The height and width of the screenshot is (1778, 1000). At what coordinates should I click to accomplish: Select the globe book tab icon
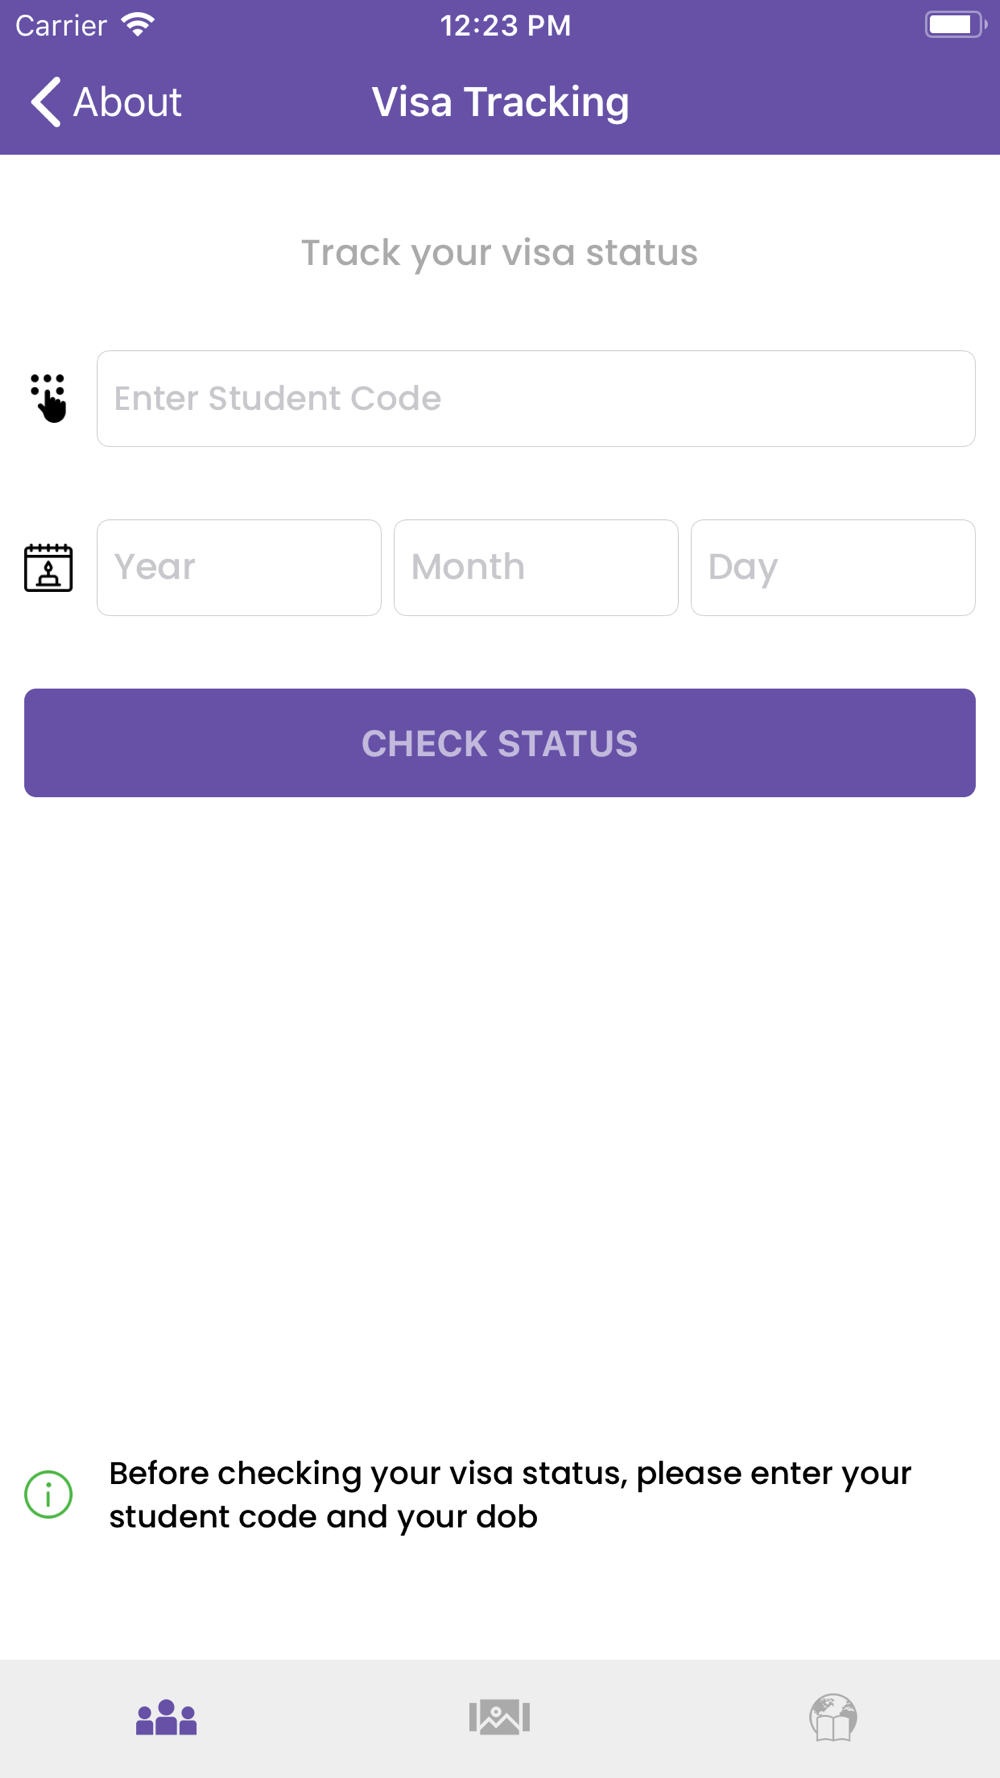(833, 1717)
